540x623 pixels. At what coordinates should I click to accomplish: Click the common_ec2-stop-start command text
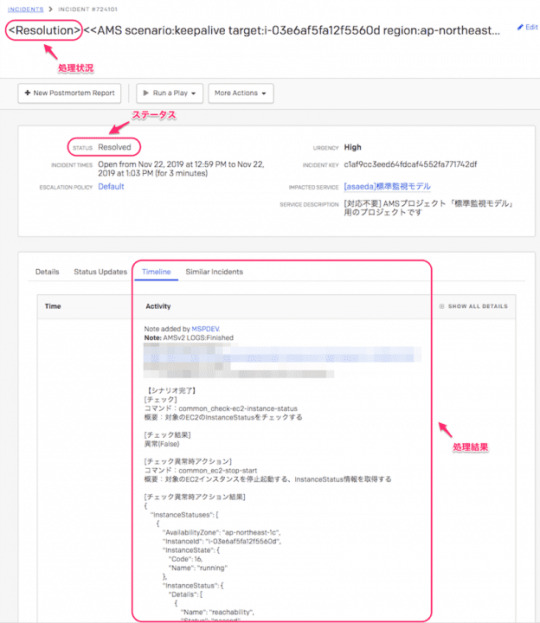(218, 470)
